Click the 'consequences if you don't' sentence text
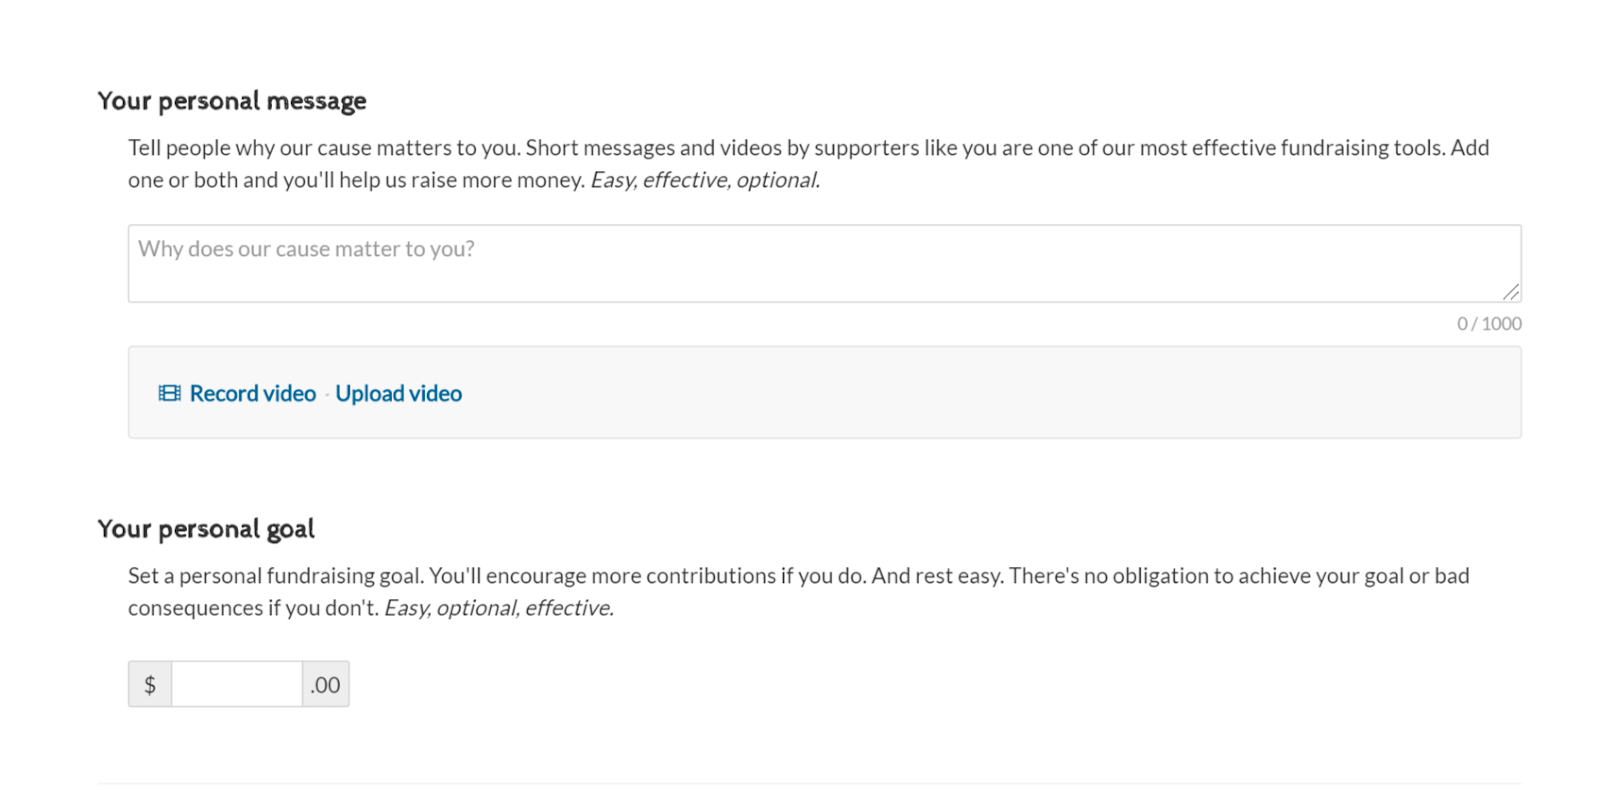This screenshot has width=1600, height=805. pos(253,608)
